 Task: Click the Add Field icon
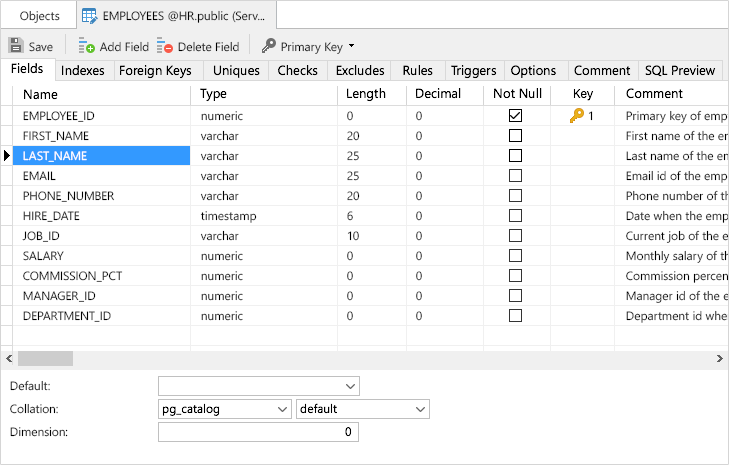point(86,46)
